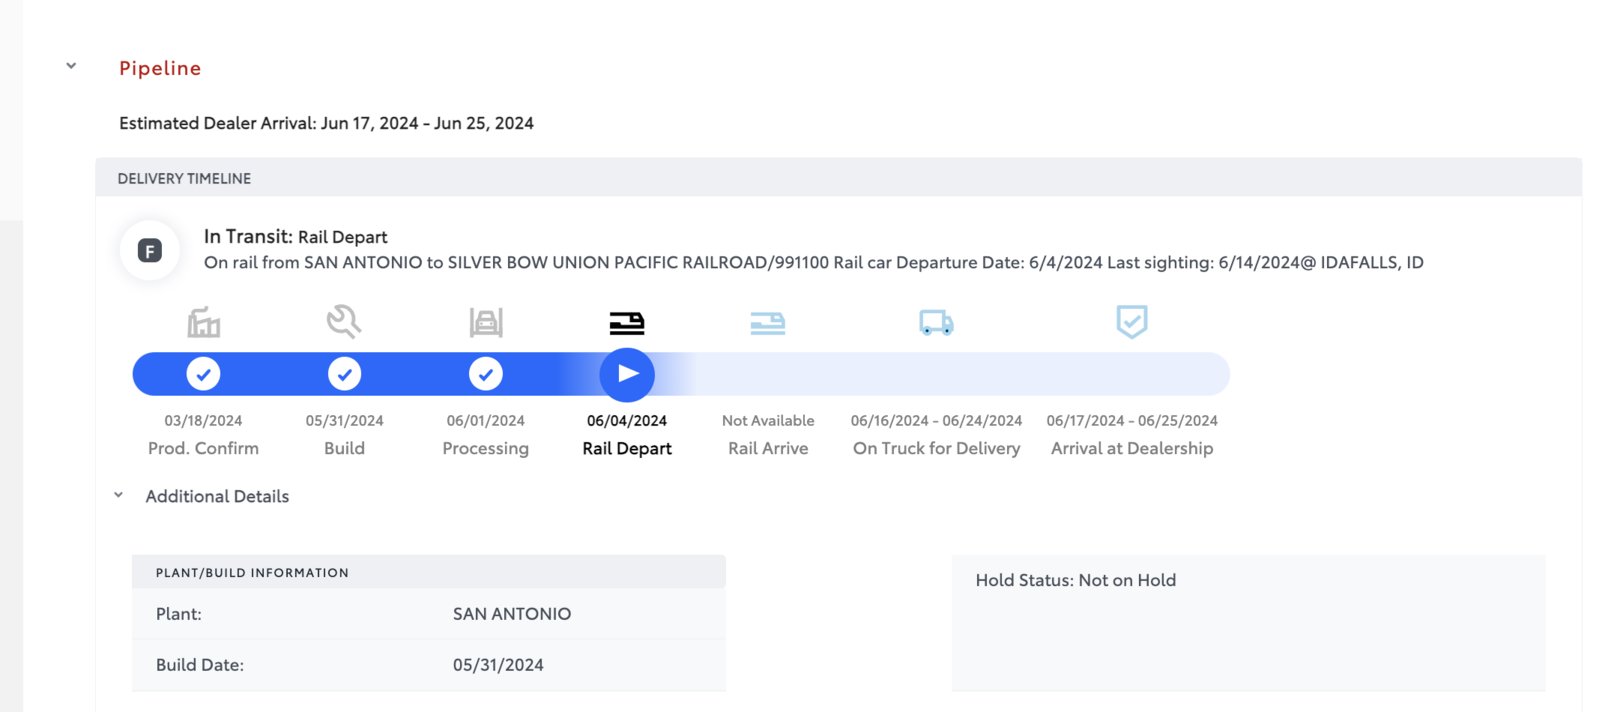This screenshot has height=712, width=1599.
Task: Click the rail description mentioning IDAFALLS, ID
Action: tap(814, 262)
